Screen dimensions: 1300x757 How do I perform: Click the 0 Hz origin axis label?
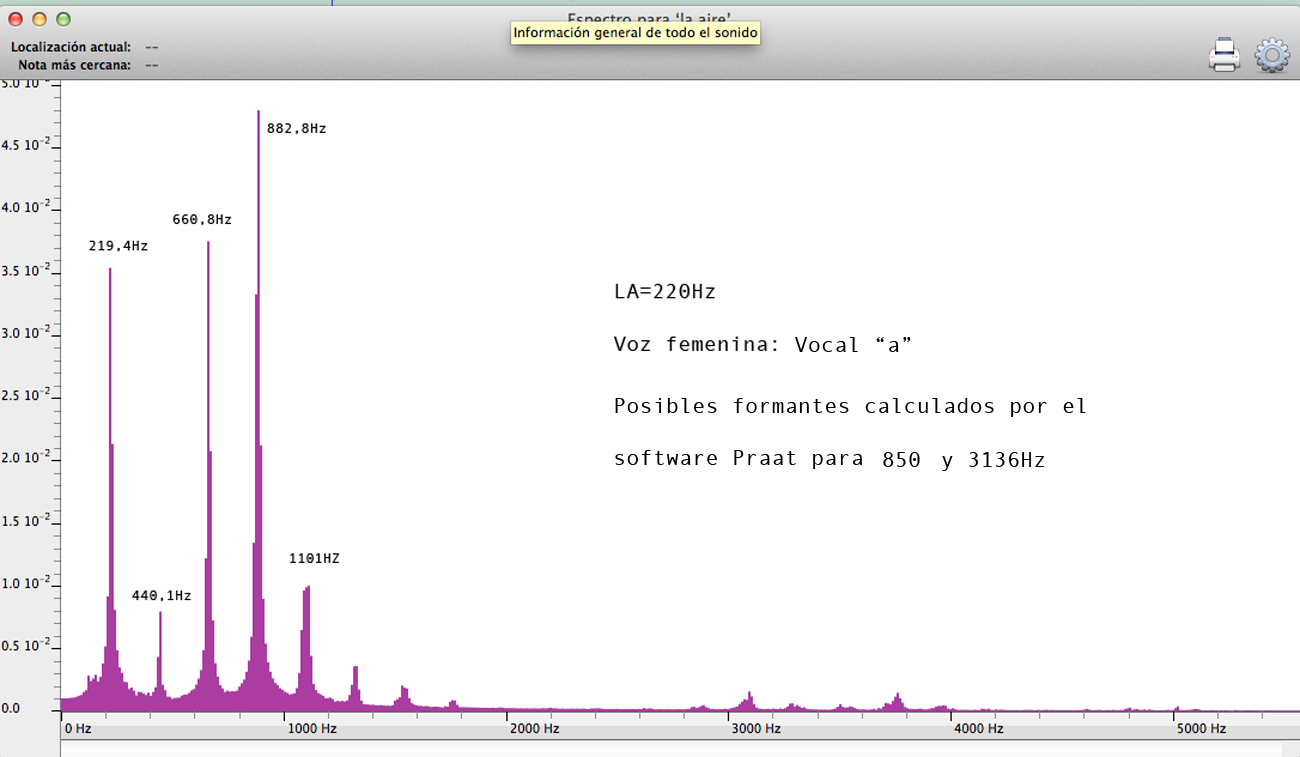click(x=78, y=729)
